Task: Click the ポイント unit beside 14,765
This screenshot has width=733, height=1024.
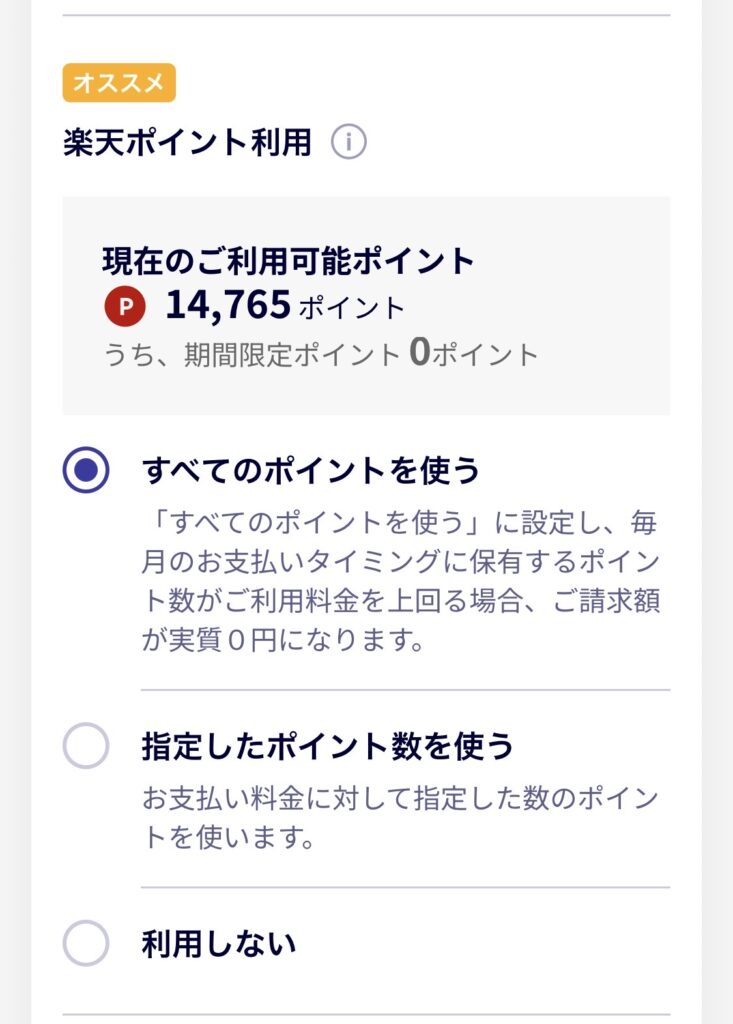Action: (351, 307)
